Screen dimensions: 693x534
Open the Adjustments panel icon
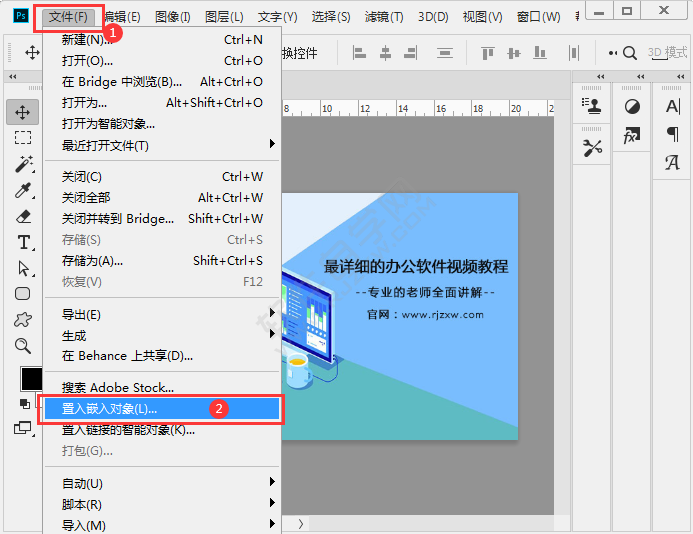(632, 106)
